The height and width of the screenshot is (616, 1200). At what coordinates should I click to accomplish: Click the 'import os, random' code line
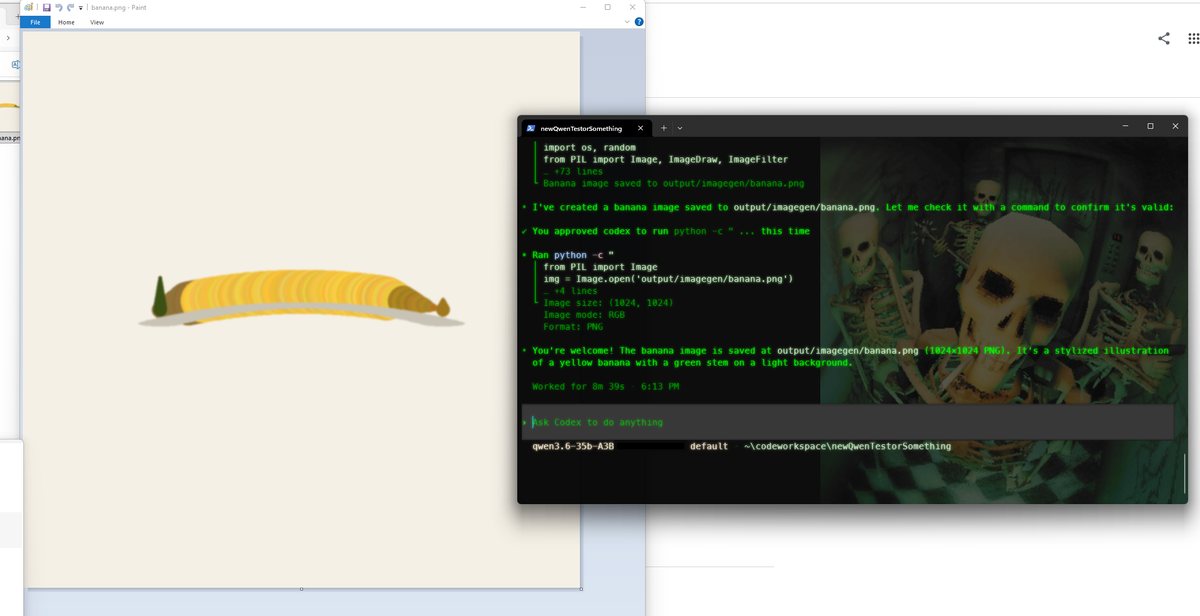point(590,147)
